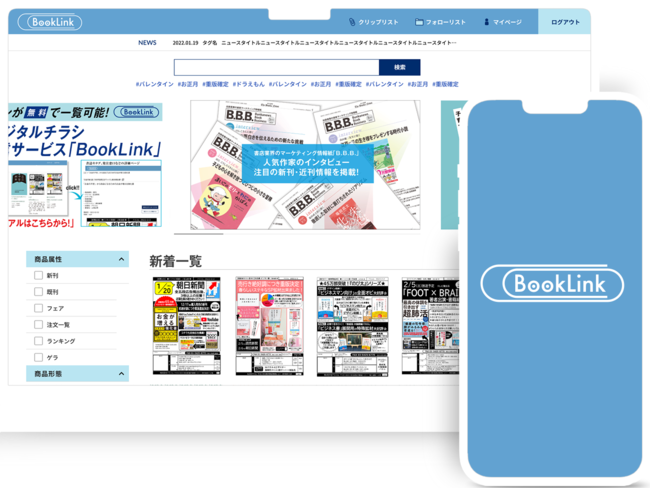Check the 新刊 checkbox

[x=39, y=275]
